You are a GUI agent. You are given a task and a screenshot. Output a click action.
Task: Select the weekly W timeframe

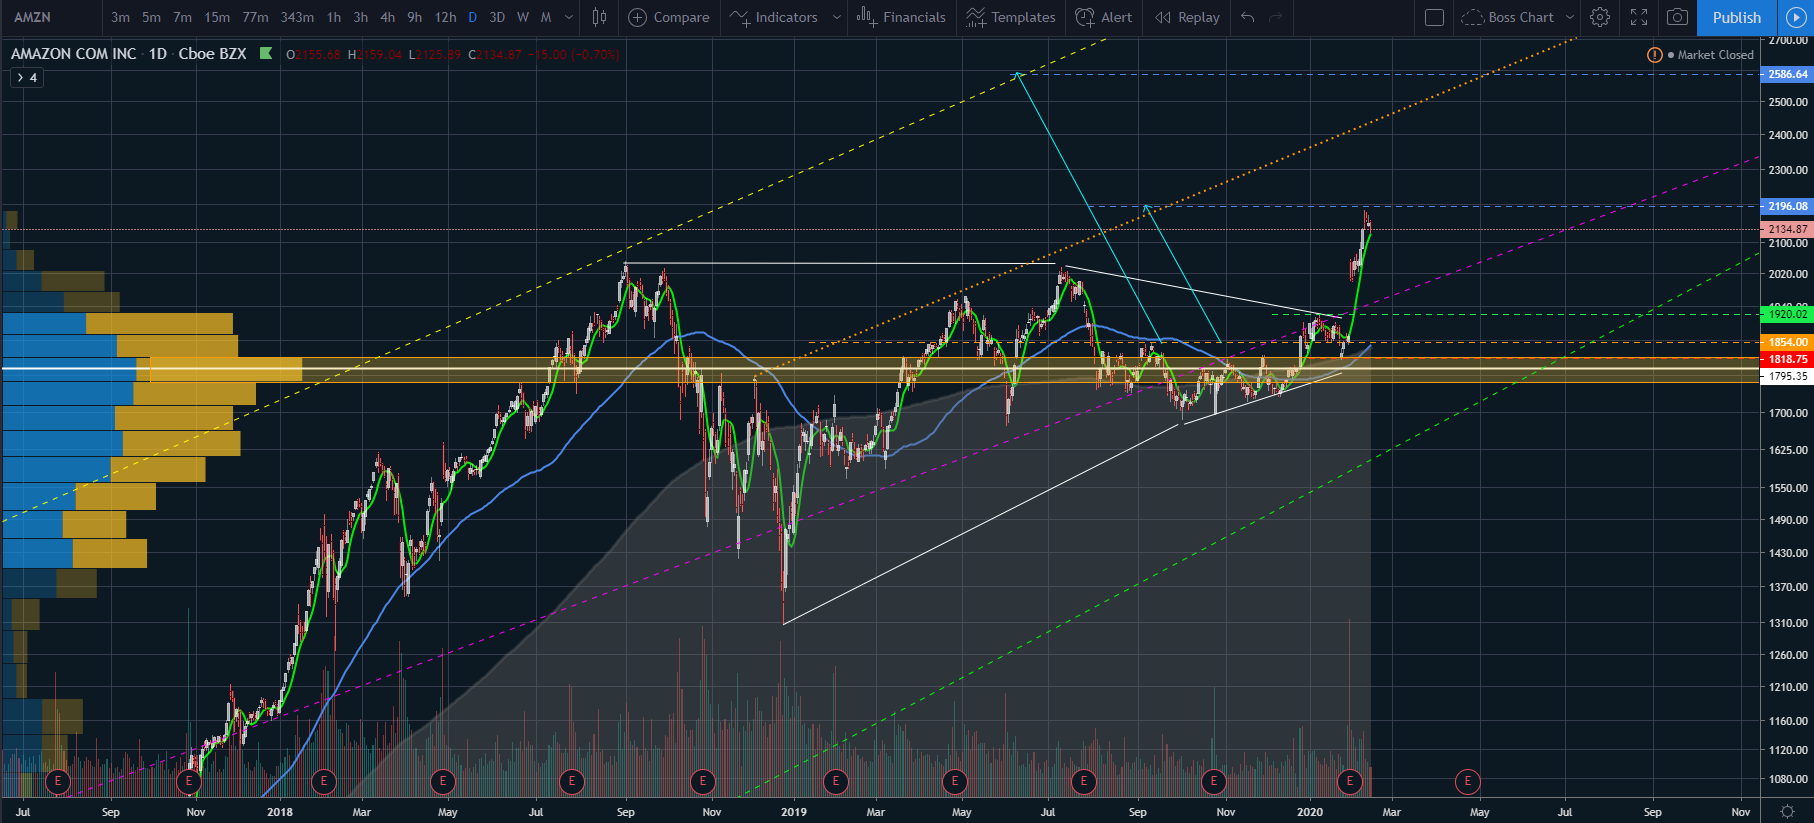pyautogui.click(x=523, y=17)
